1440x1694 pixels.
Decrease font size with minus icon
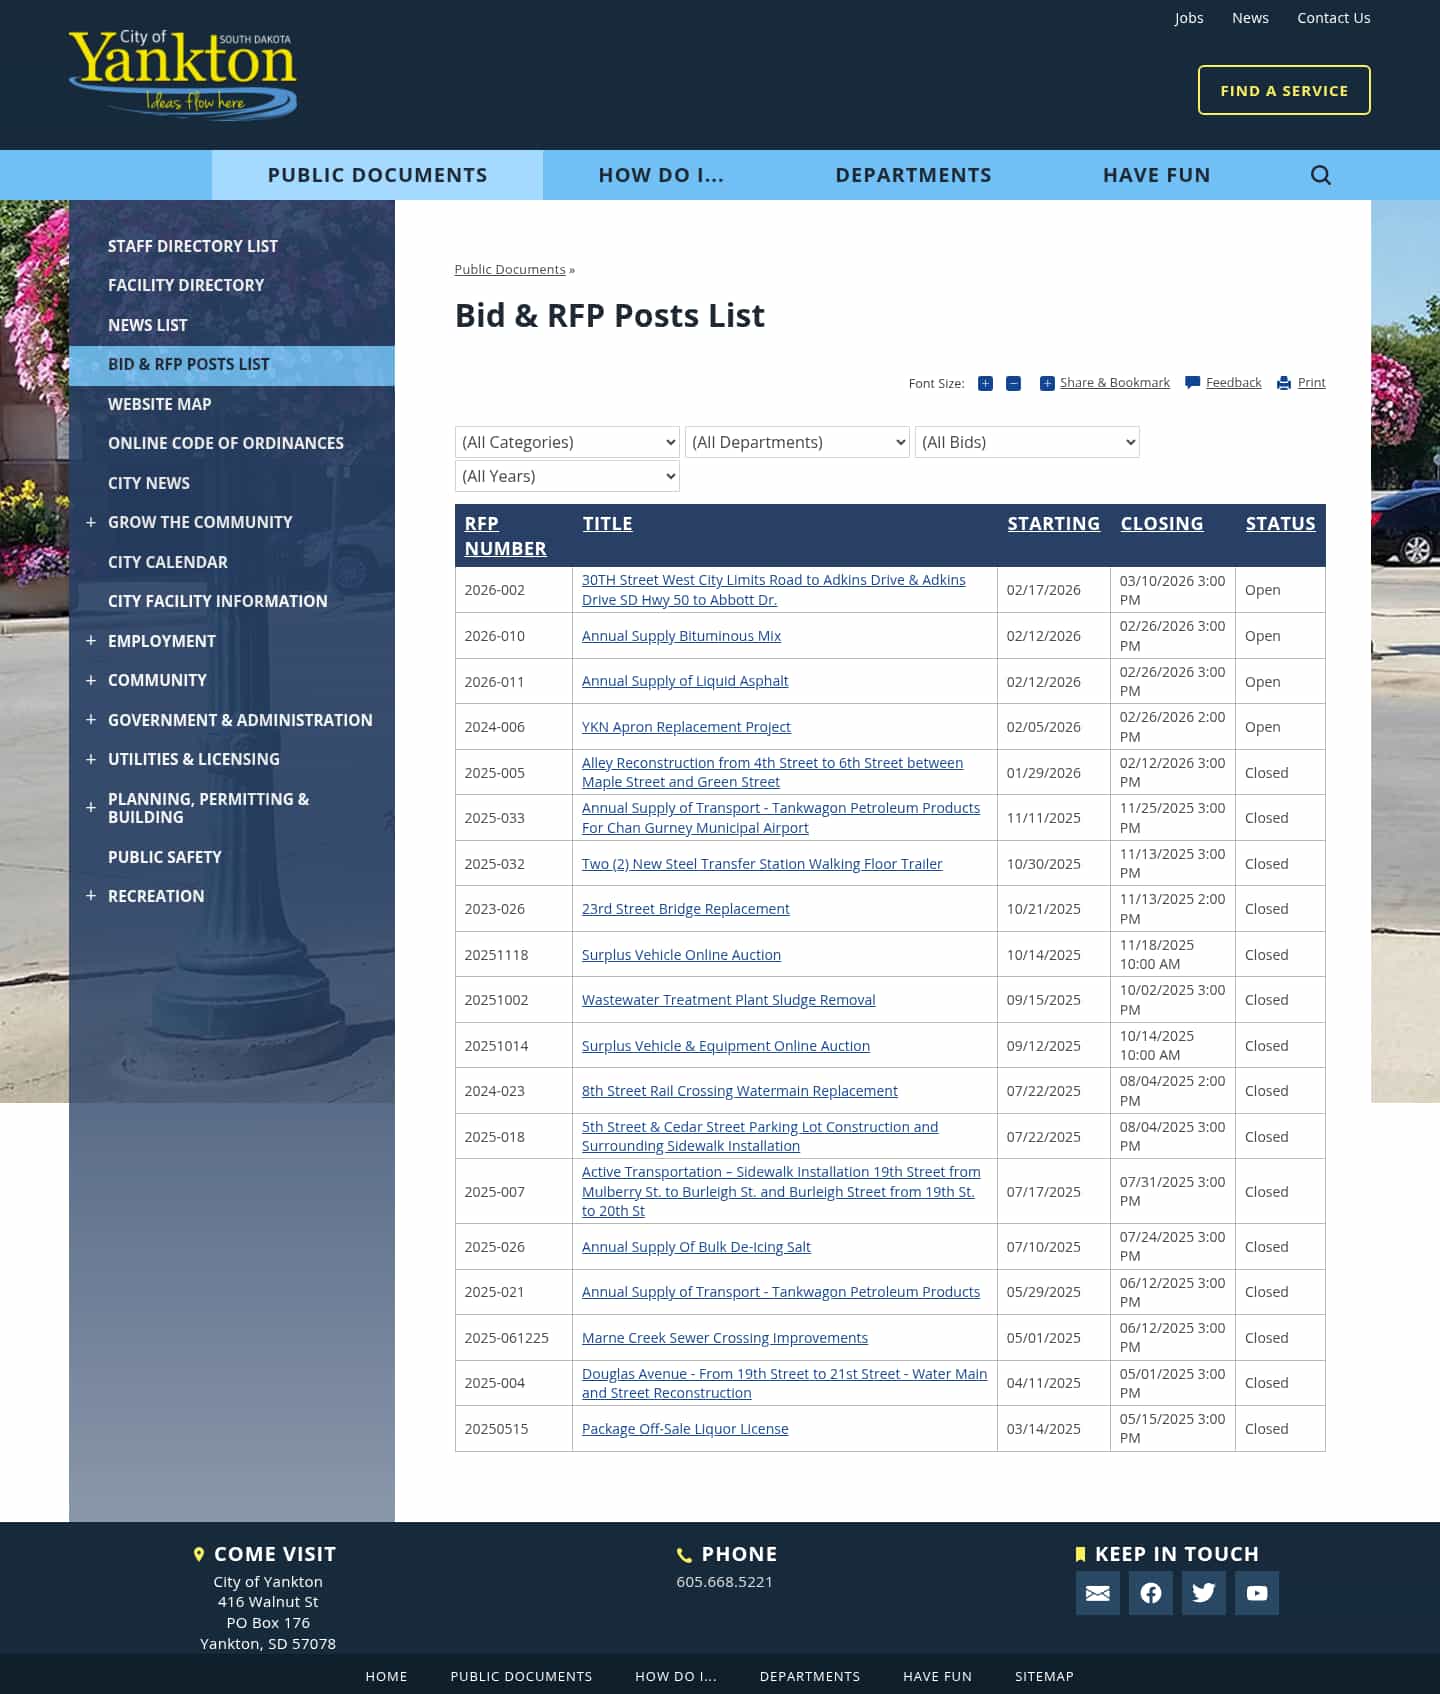click(1013, 383)
